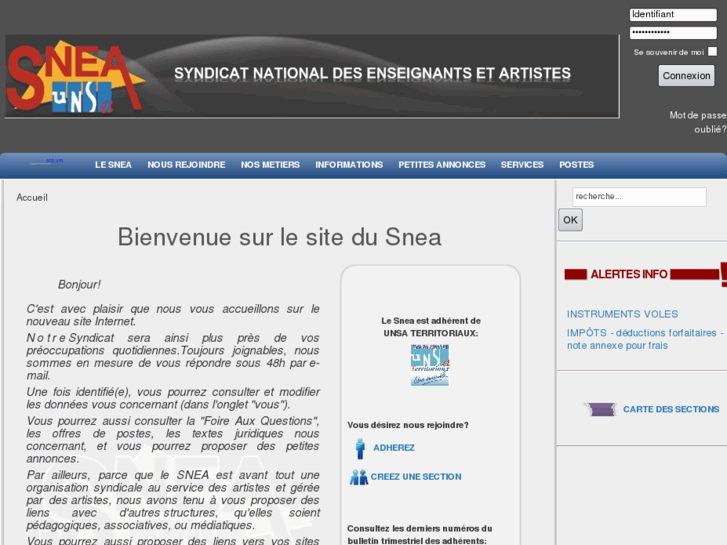This screenshot has height=545, width=727.
Task: Open the INSTRUMENTS VOLES alert link
Action: pyautogui.click(x=622, y=314)
